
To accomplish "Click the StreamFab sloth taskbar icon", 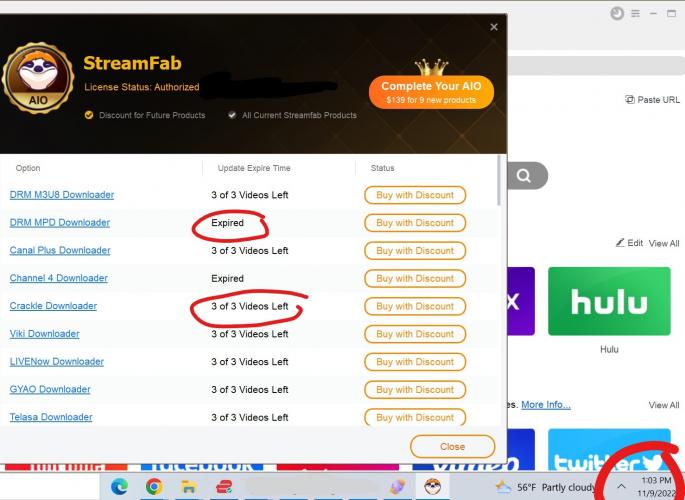I will [x=432, y=486].
